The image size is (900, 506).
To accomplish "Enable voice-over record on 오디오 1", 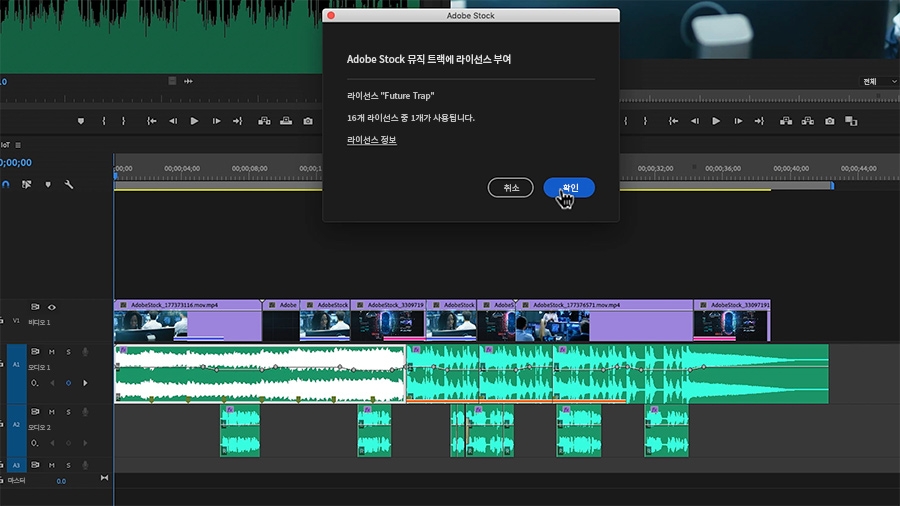I will click(85, 352).
